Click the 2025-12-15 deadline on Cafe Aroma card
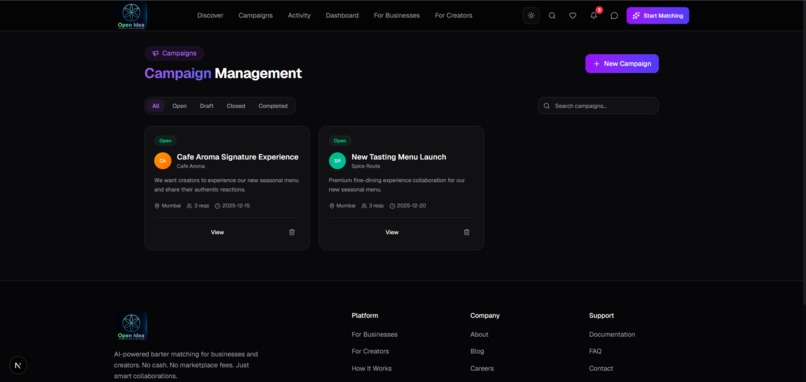The image size is (806, 382). [232, 206]
